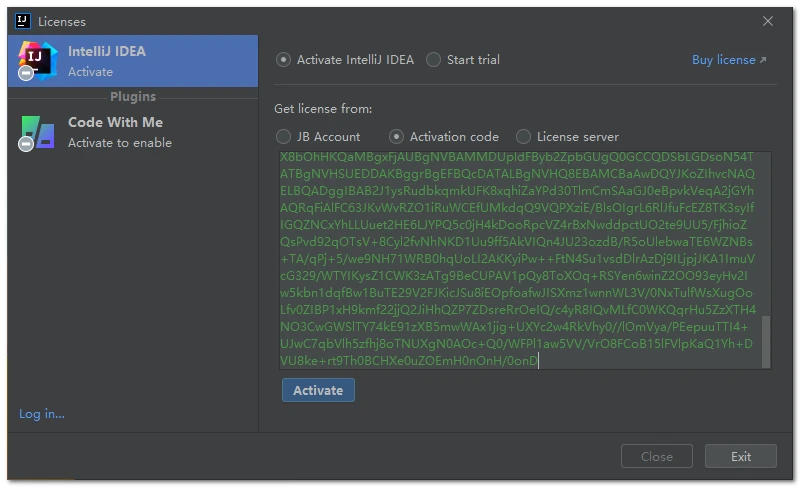Click the Exit button
Image resolution: width=800 pixels, height=487 pixels.
[x=741, y=456]
